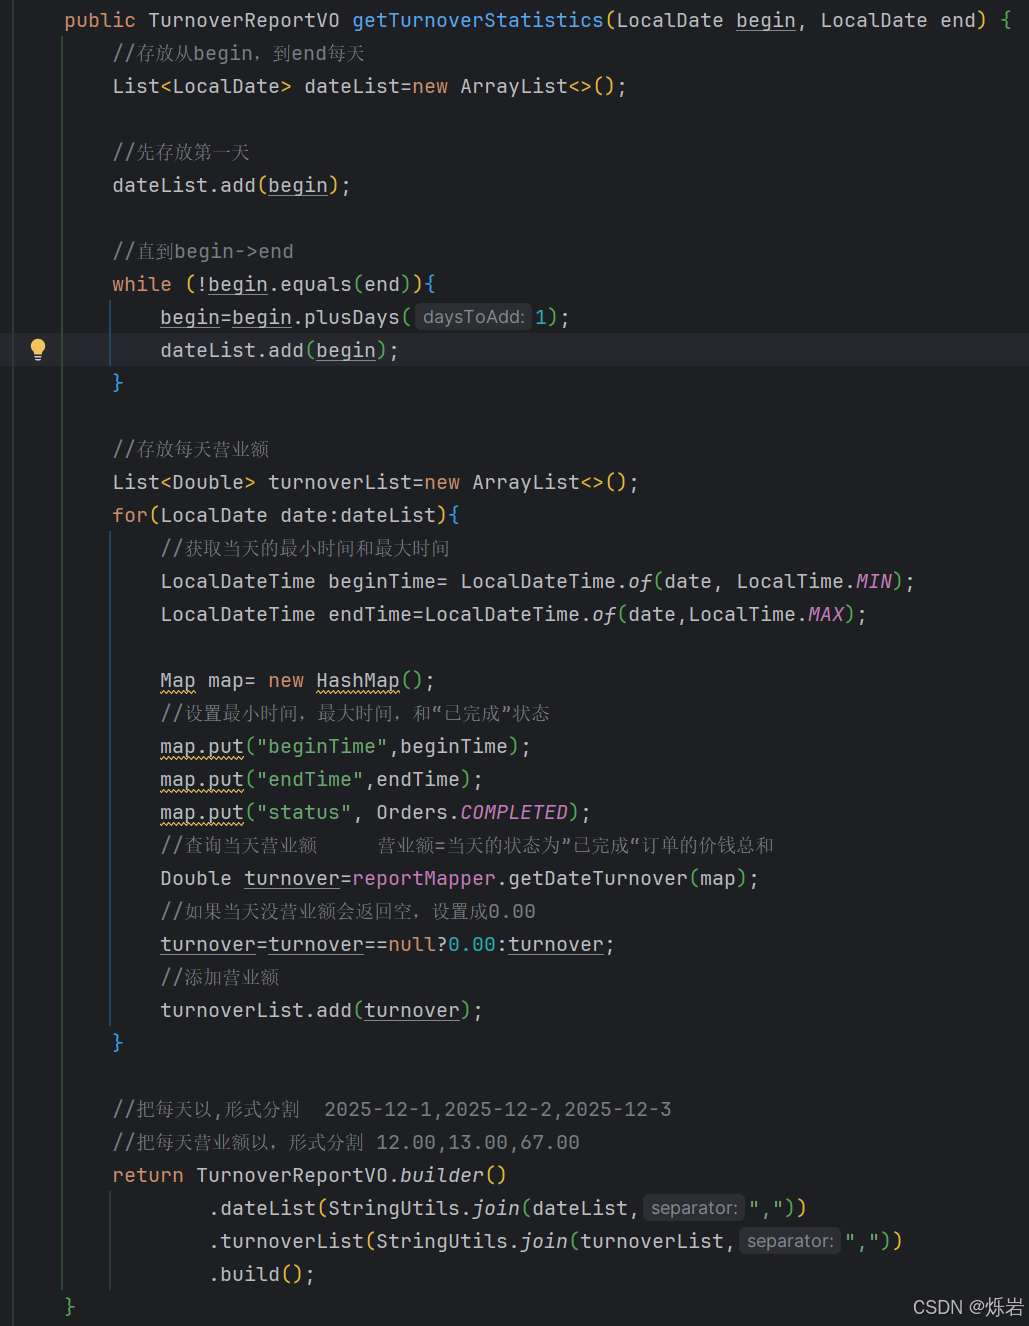Screen dimensions: 1029x1326
Task: Click endTime variable in LocalDateTime declaration
Action: 370,614
